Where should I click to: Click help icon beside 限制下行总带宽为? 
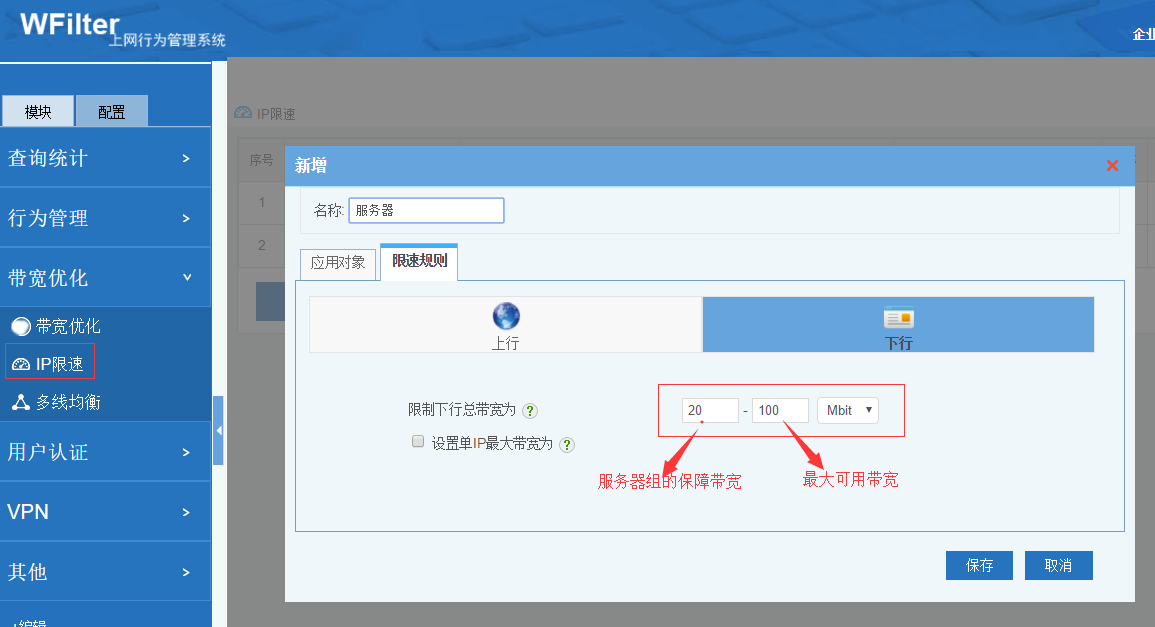(530, 411)
